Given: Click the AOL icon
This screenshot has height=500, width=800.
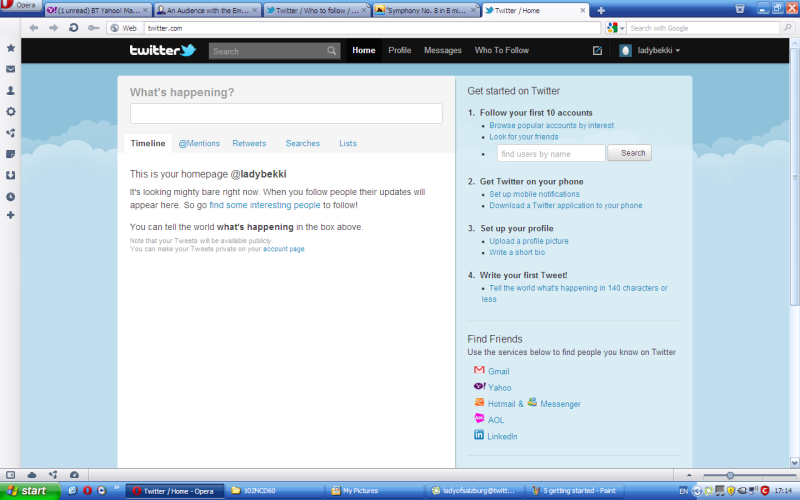Looking at the screenshot, I should pos(479,418).
